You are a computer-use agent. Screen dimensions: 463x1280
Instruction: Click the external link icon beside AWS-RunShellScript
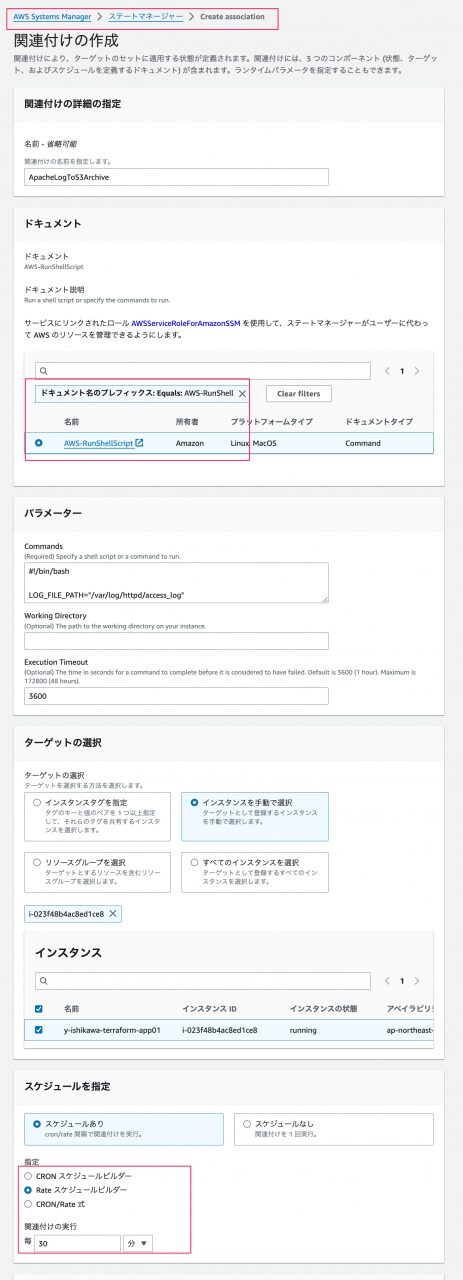pos(140,443)
